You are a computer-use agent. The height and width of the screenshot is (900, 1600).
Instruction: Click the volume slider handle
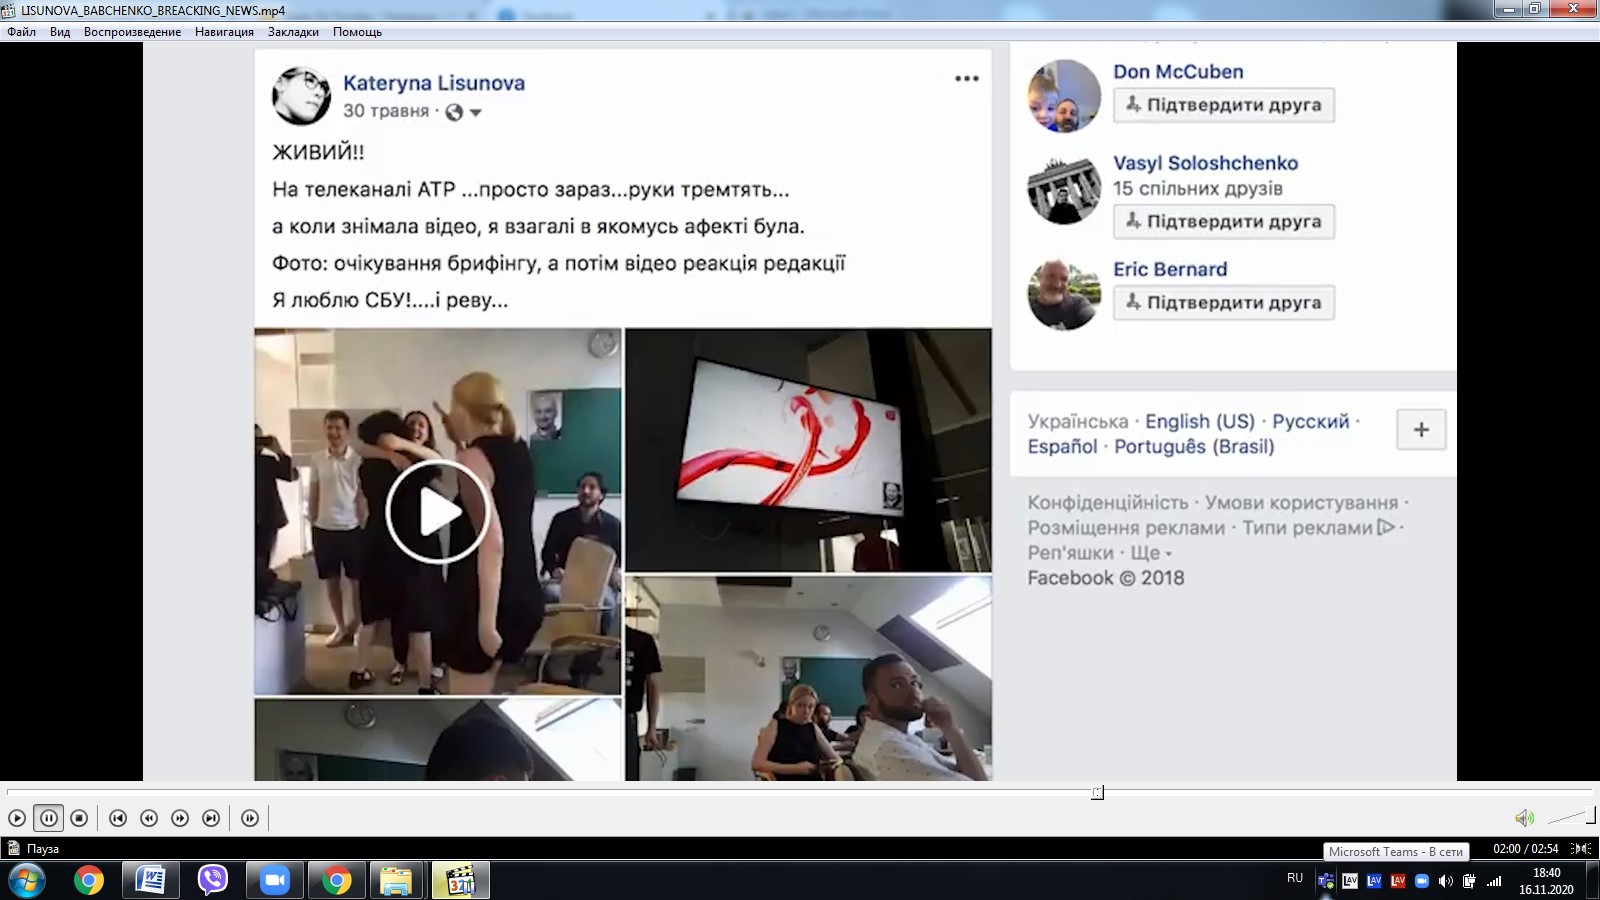pyautogui.click(x=1591, y=816)
